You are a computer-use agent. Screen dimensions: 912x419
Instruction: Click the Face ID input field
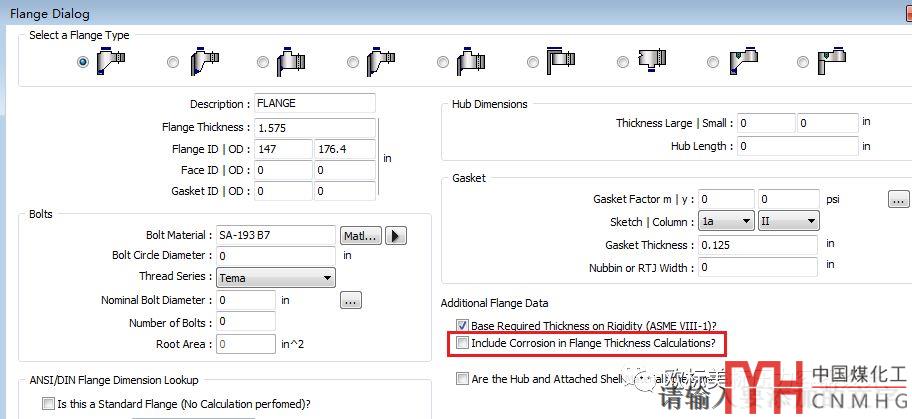[283, 170]
